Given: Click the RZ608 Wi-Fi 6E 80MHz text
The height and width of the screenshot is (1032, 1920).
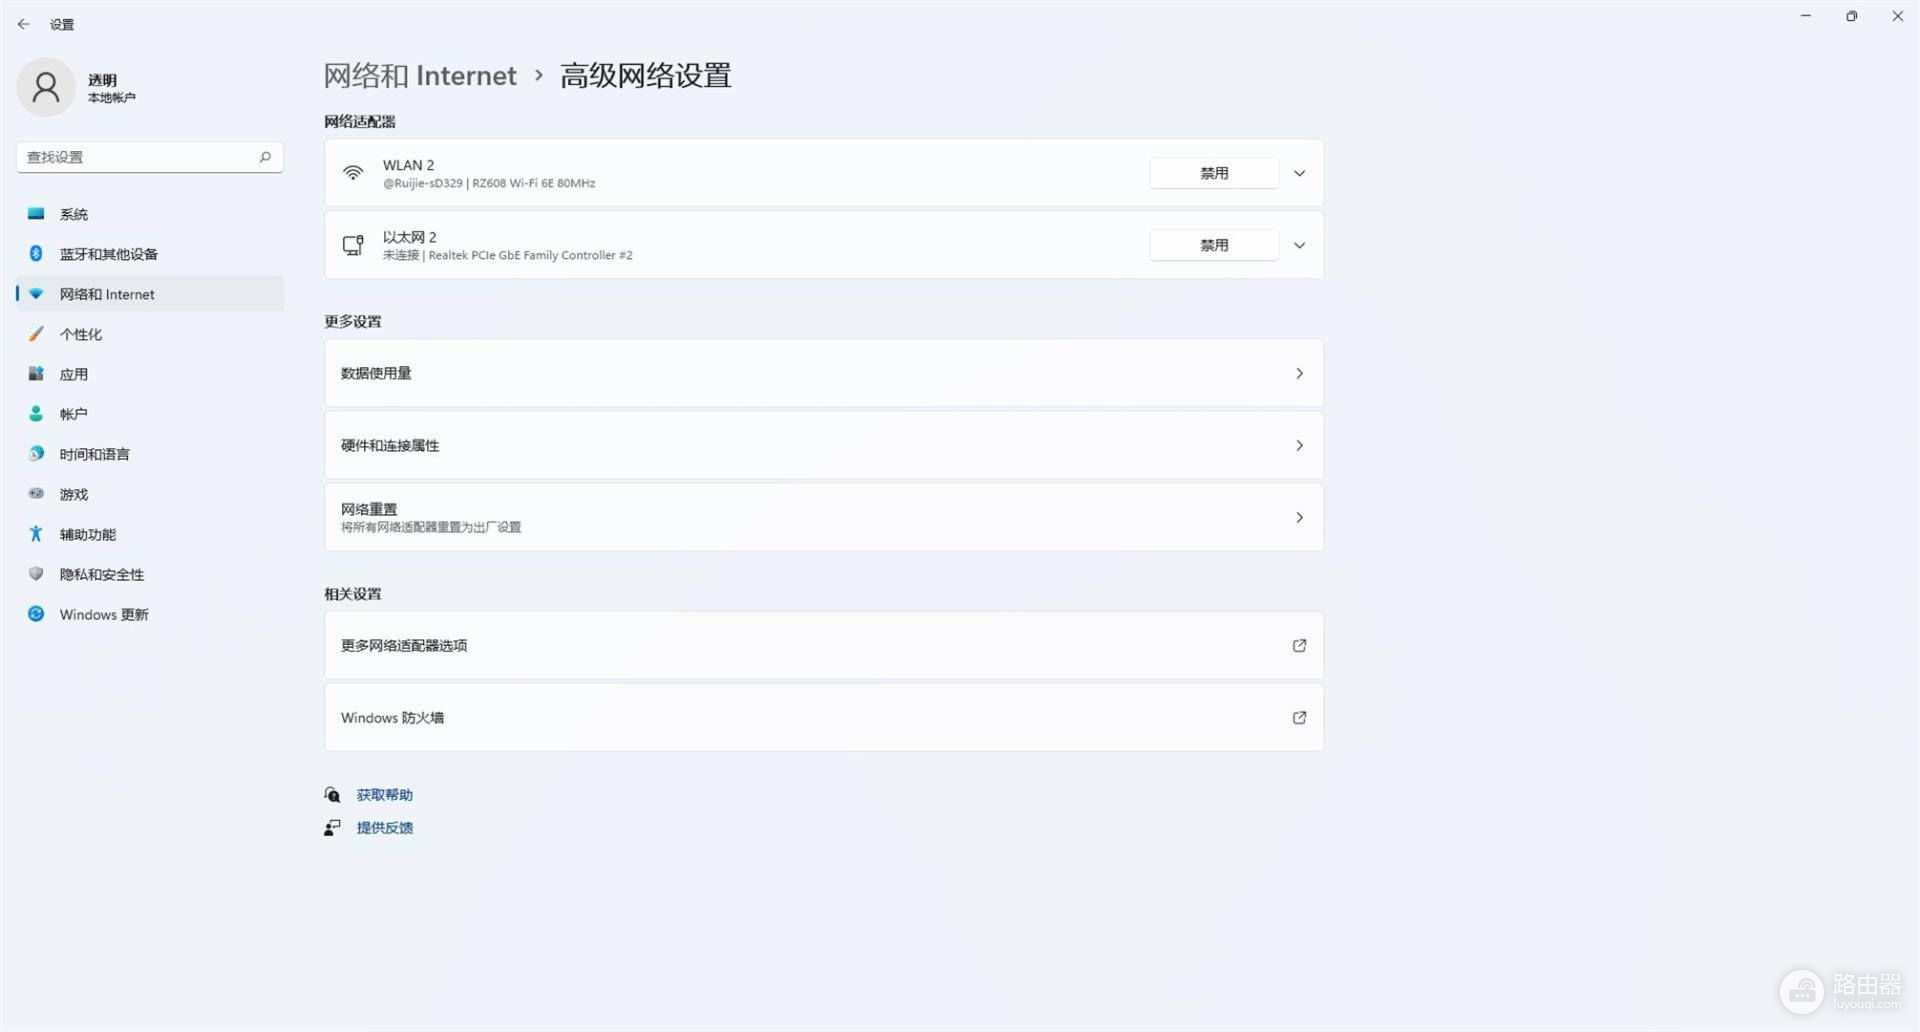Looking at the screenshot, I should click(x=533, y=184).
